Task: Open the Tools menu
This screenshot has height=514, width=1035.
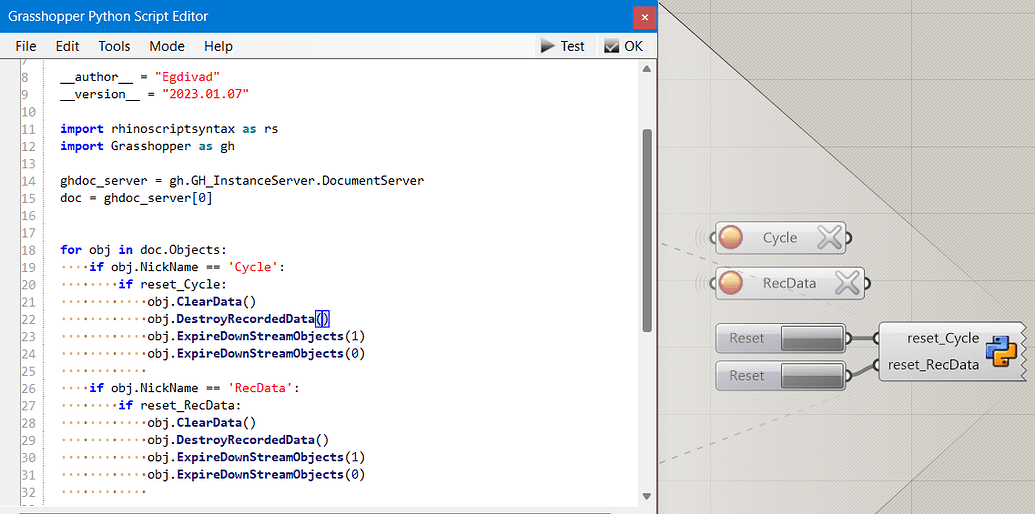Action: coord(114,46)
